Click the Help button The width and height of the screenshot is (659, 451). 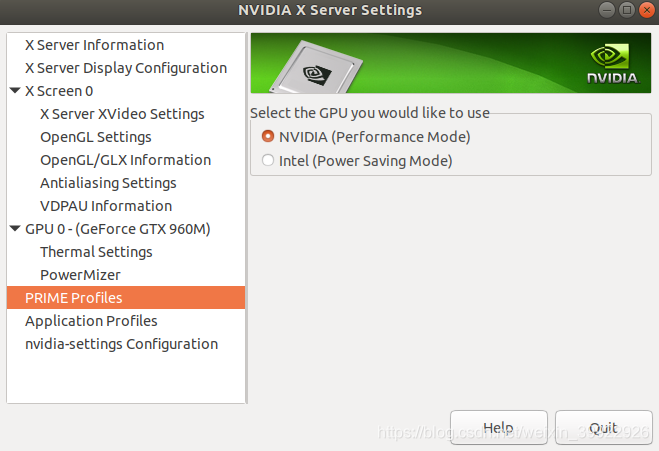(499, 427)
